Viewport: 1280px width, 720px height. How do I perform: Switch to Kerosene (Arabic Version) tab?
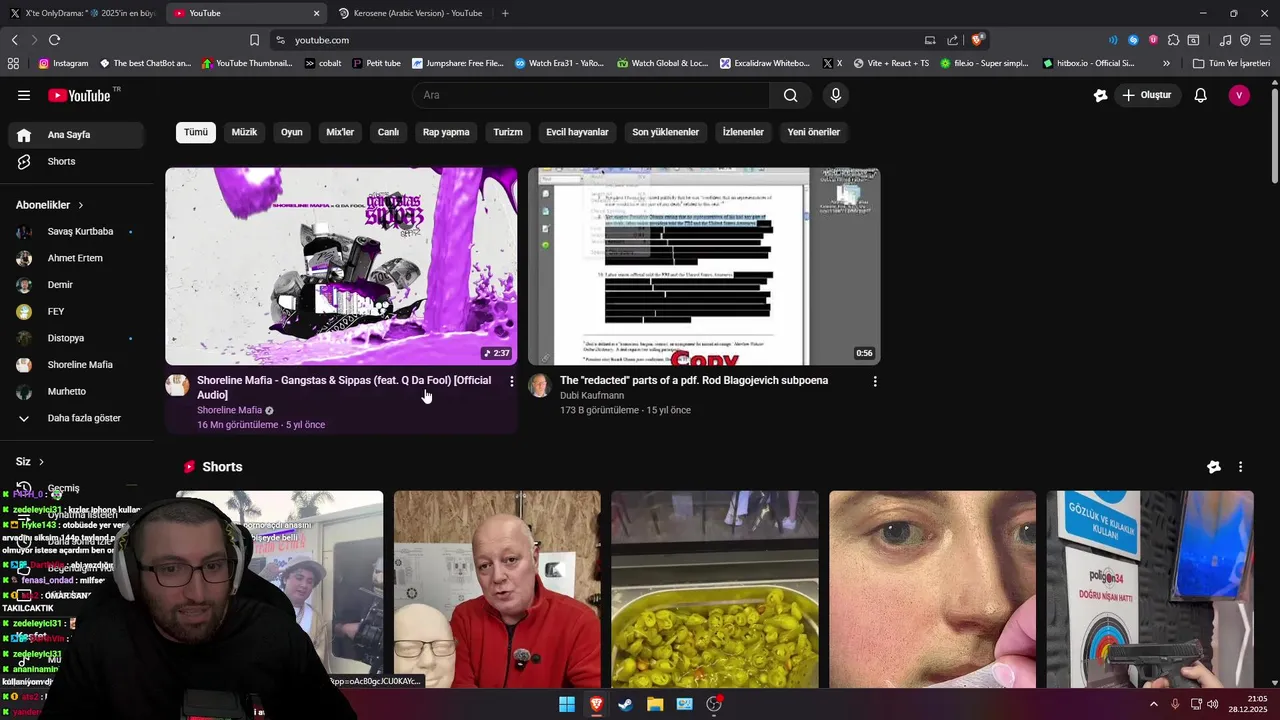(410, 13)
